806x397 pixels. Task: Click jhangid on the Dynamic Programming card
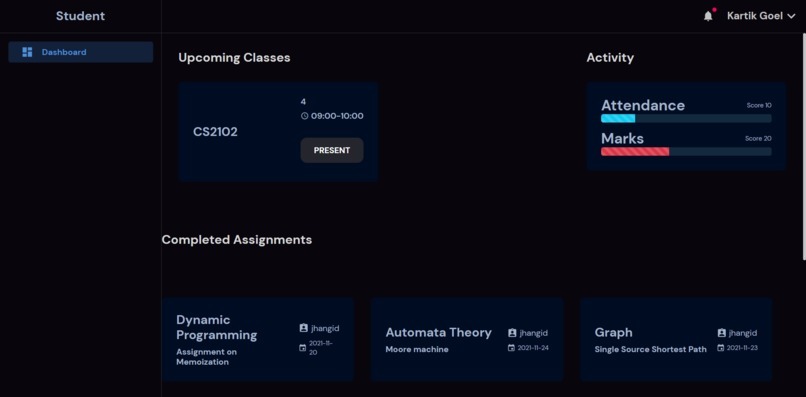coord(325,328)
